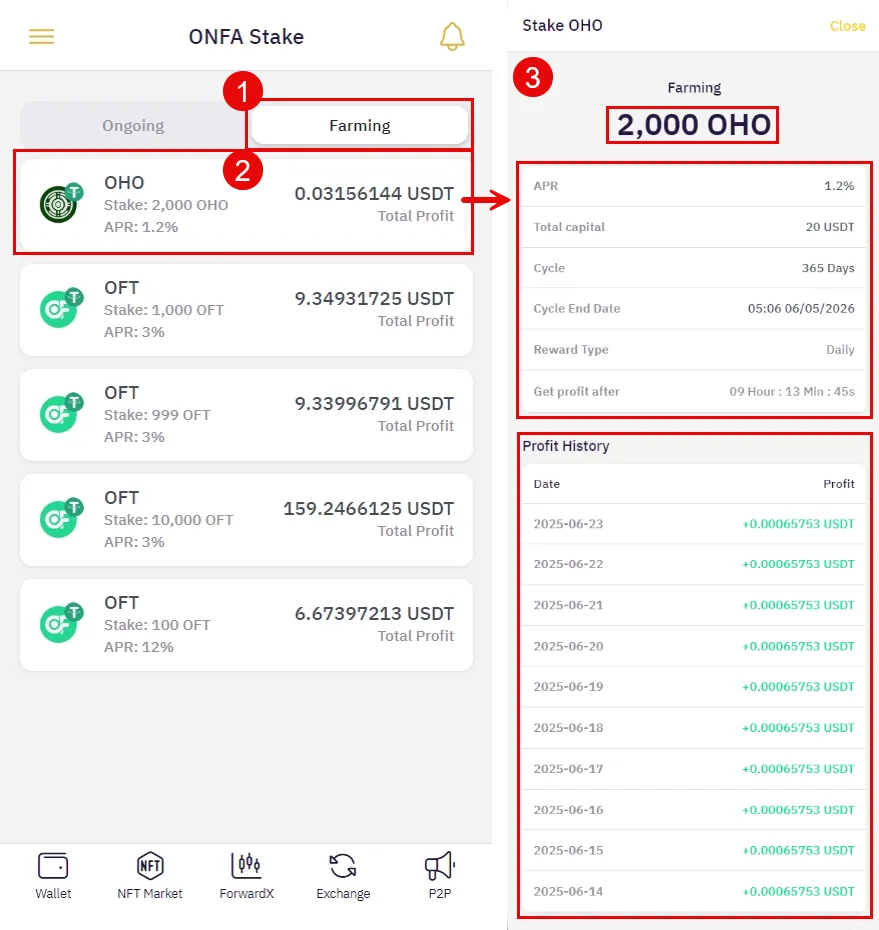The image size is (879, 930).
Task: Open the hamburger menu icon
Action: point(42,37)
